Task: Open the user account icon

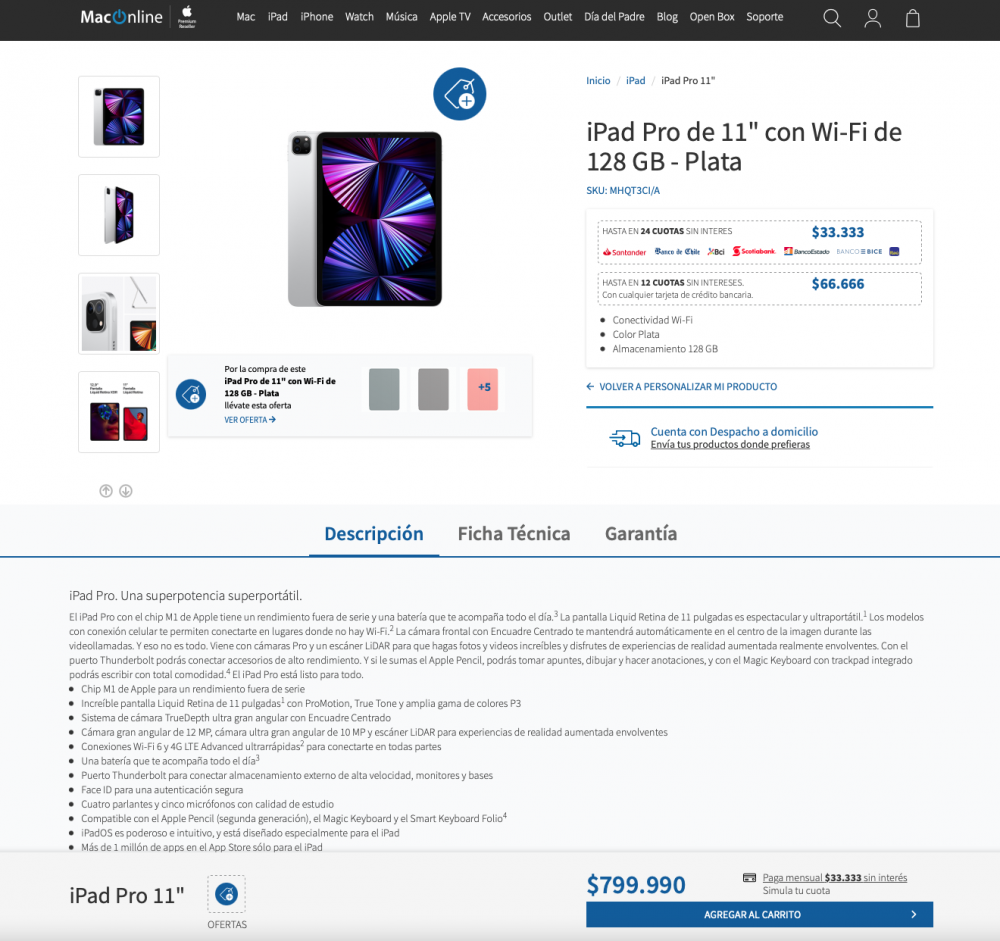Action: pos(872,18)
